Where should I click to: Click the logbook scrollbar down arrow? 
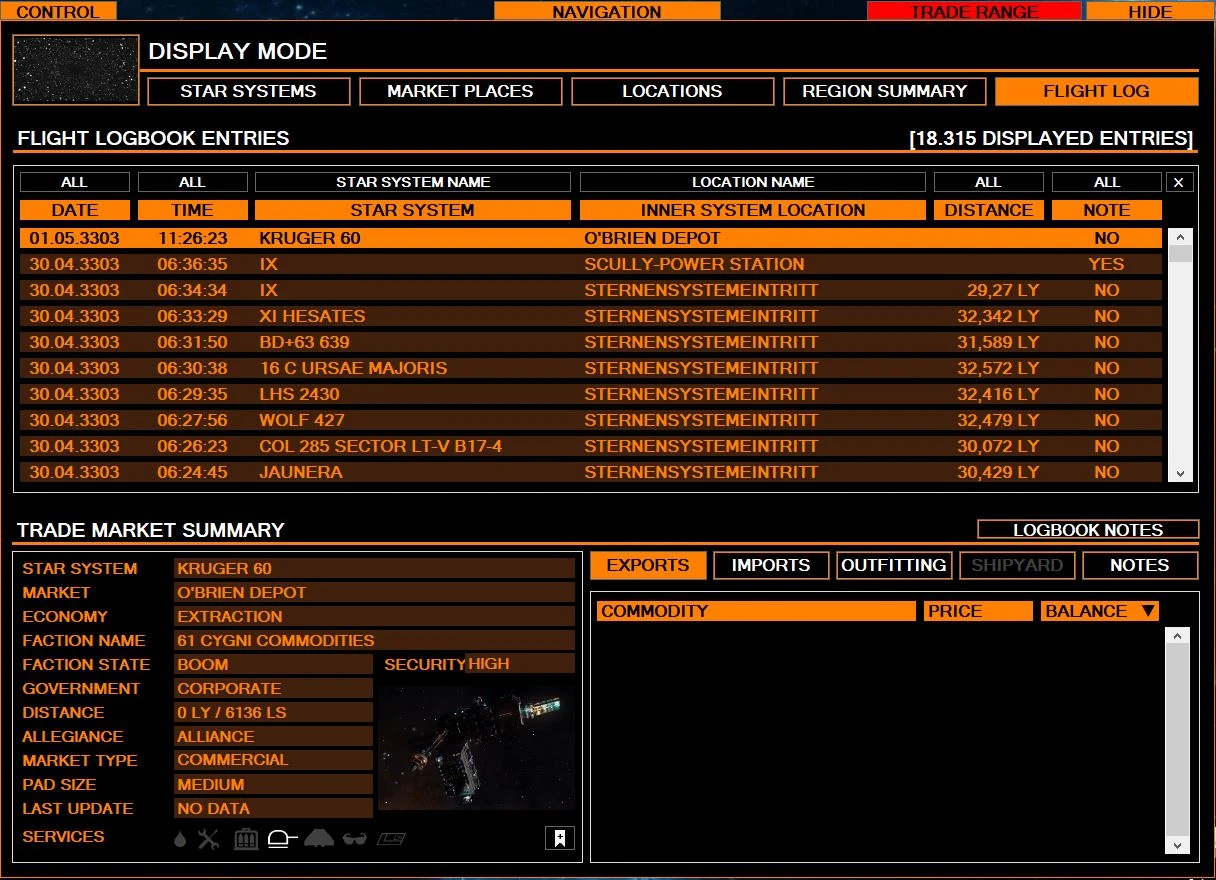coord(1180,474)
